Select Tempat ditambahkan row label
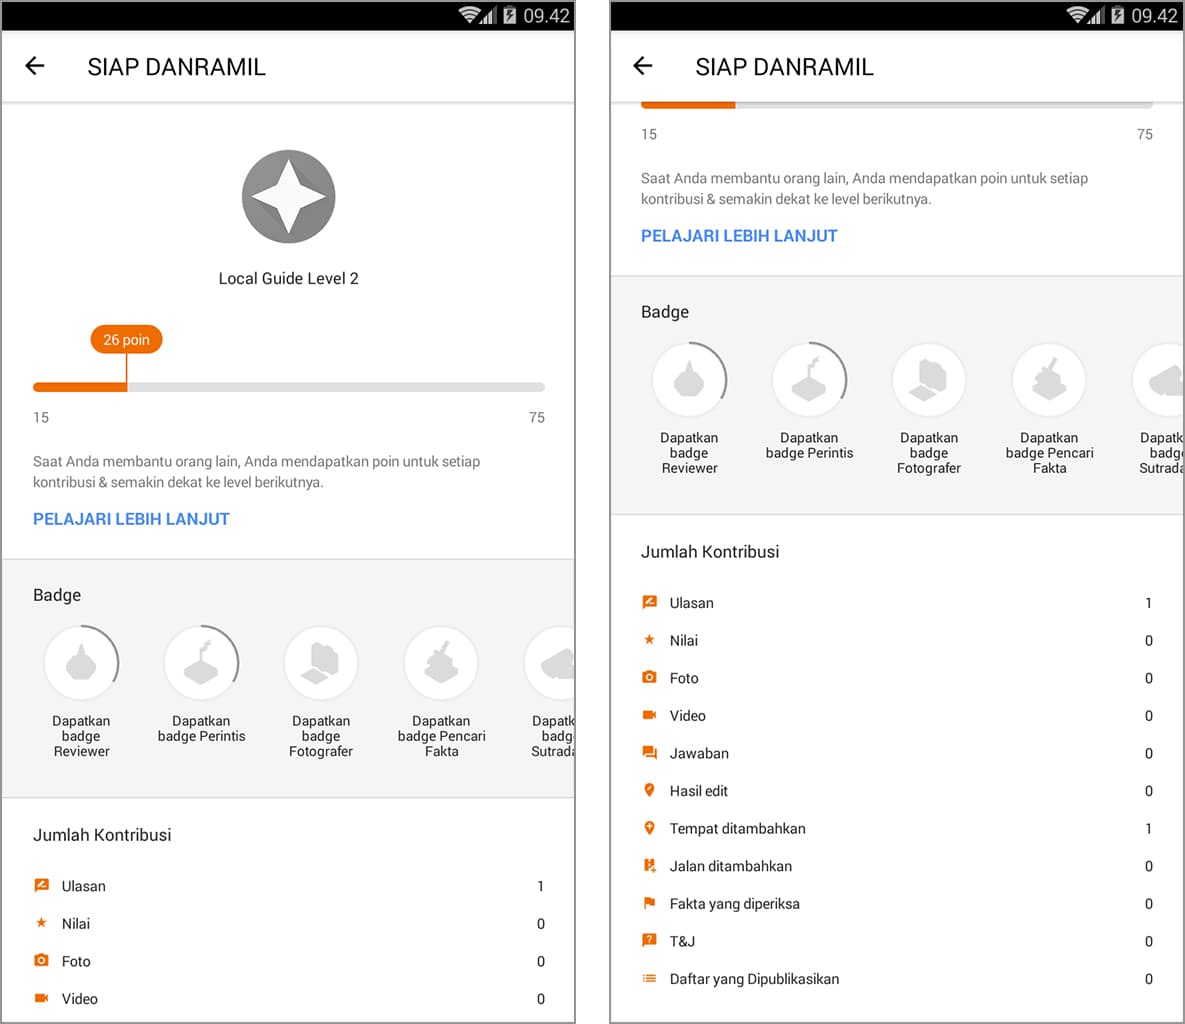The width and height of the screenshot is (1185, 1024). [738, 829]
